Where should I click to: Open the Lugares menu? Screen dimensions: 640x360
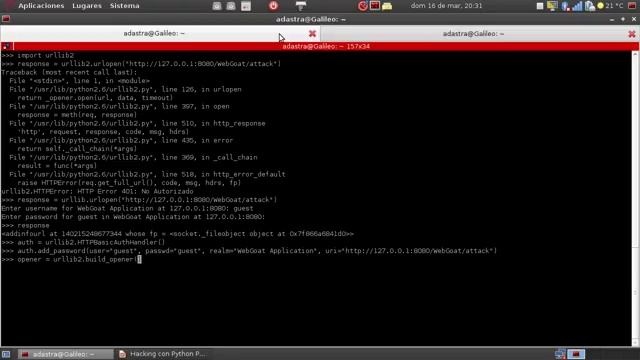87,6
